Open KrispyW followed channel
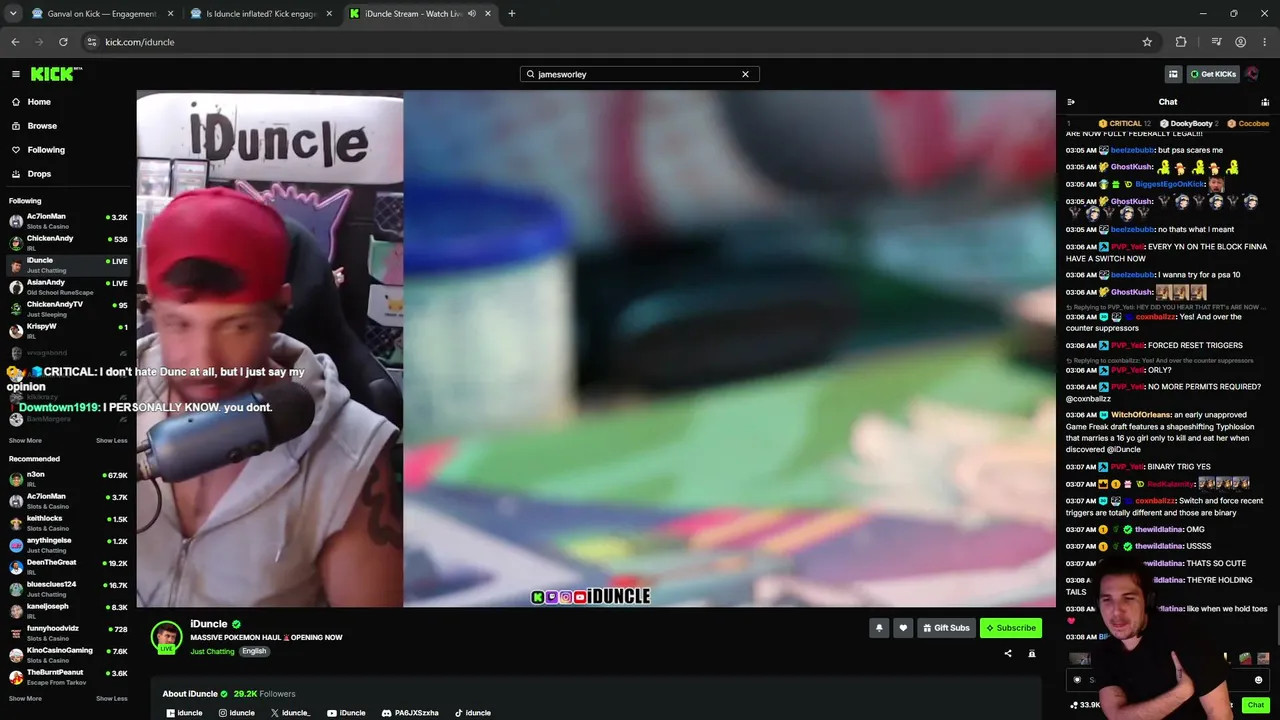Image resolution: width=1280 pixels, height=720 pixels. pos(68,331)
